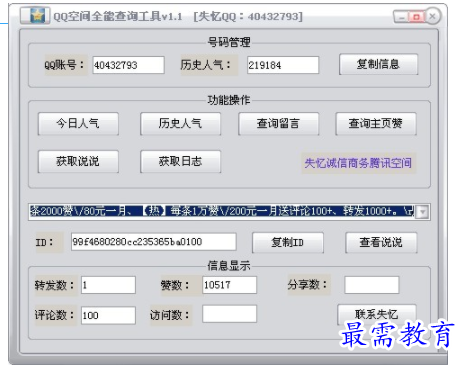Click the 查询留言 button
Screen dimensions: 463x366
(278, 124)
